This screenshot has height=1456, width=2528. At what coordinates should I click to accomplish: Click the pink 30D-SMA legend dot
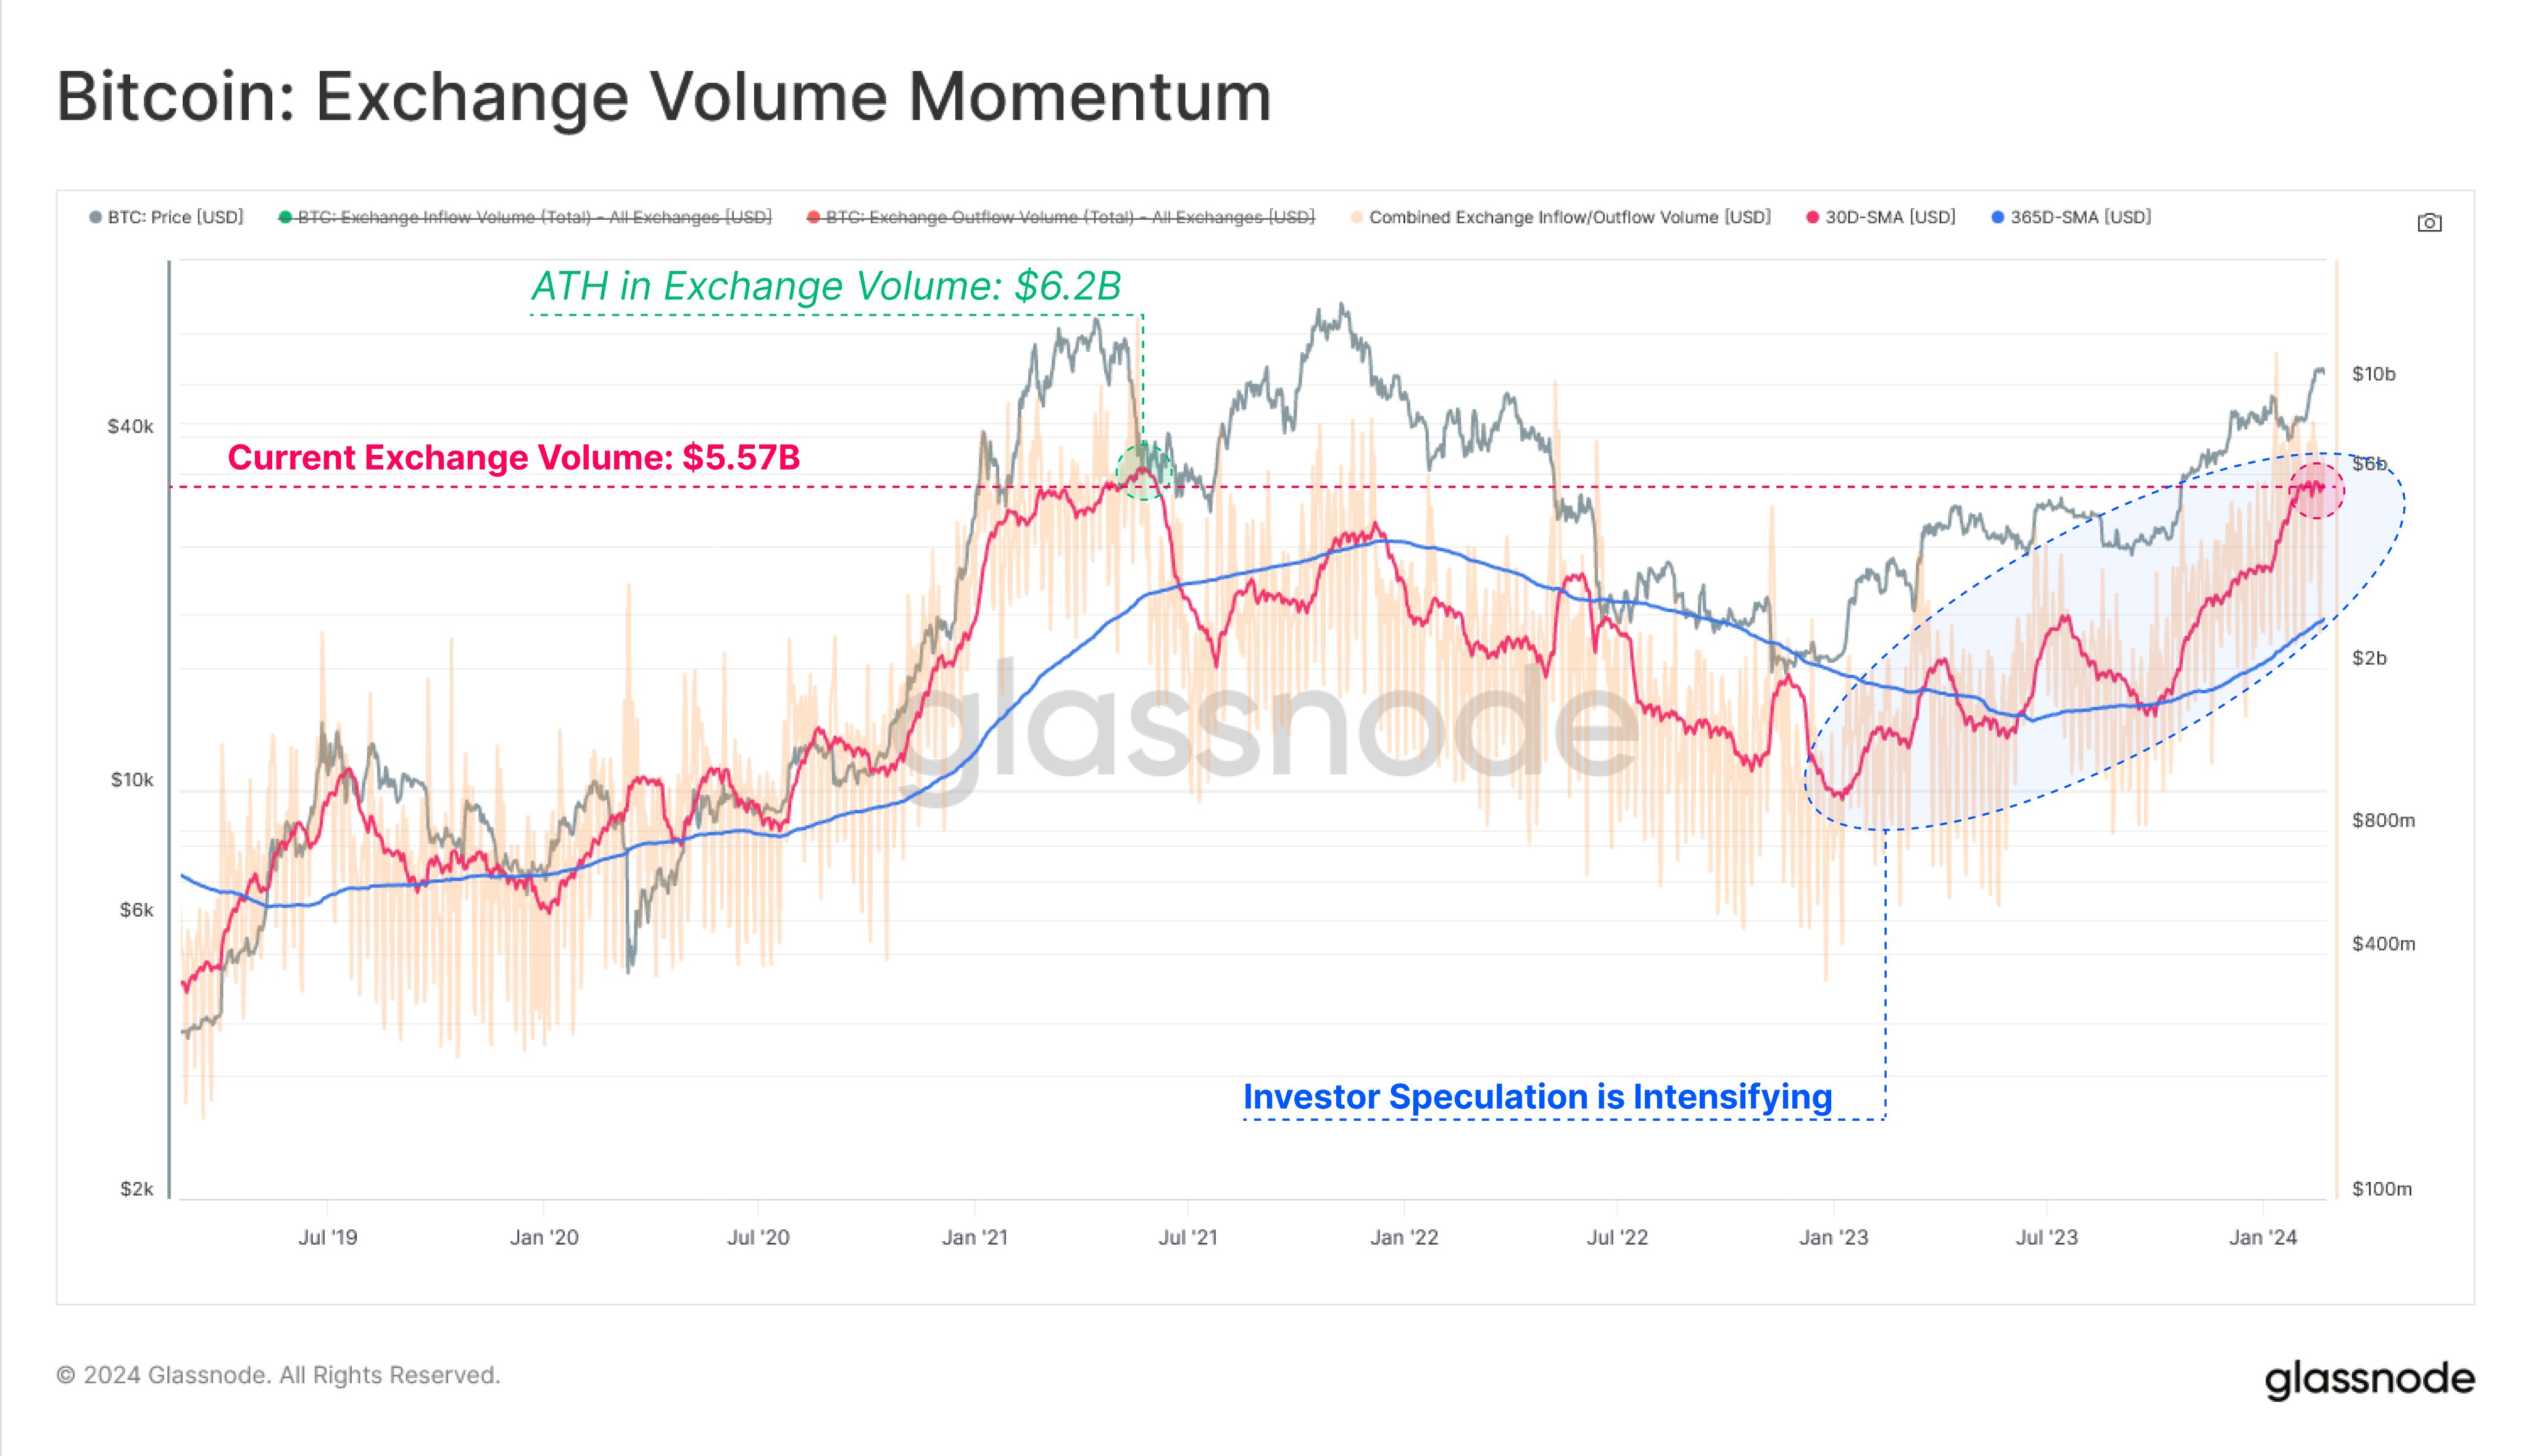point(1812,217)
